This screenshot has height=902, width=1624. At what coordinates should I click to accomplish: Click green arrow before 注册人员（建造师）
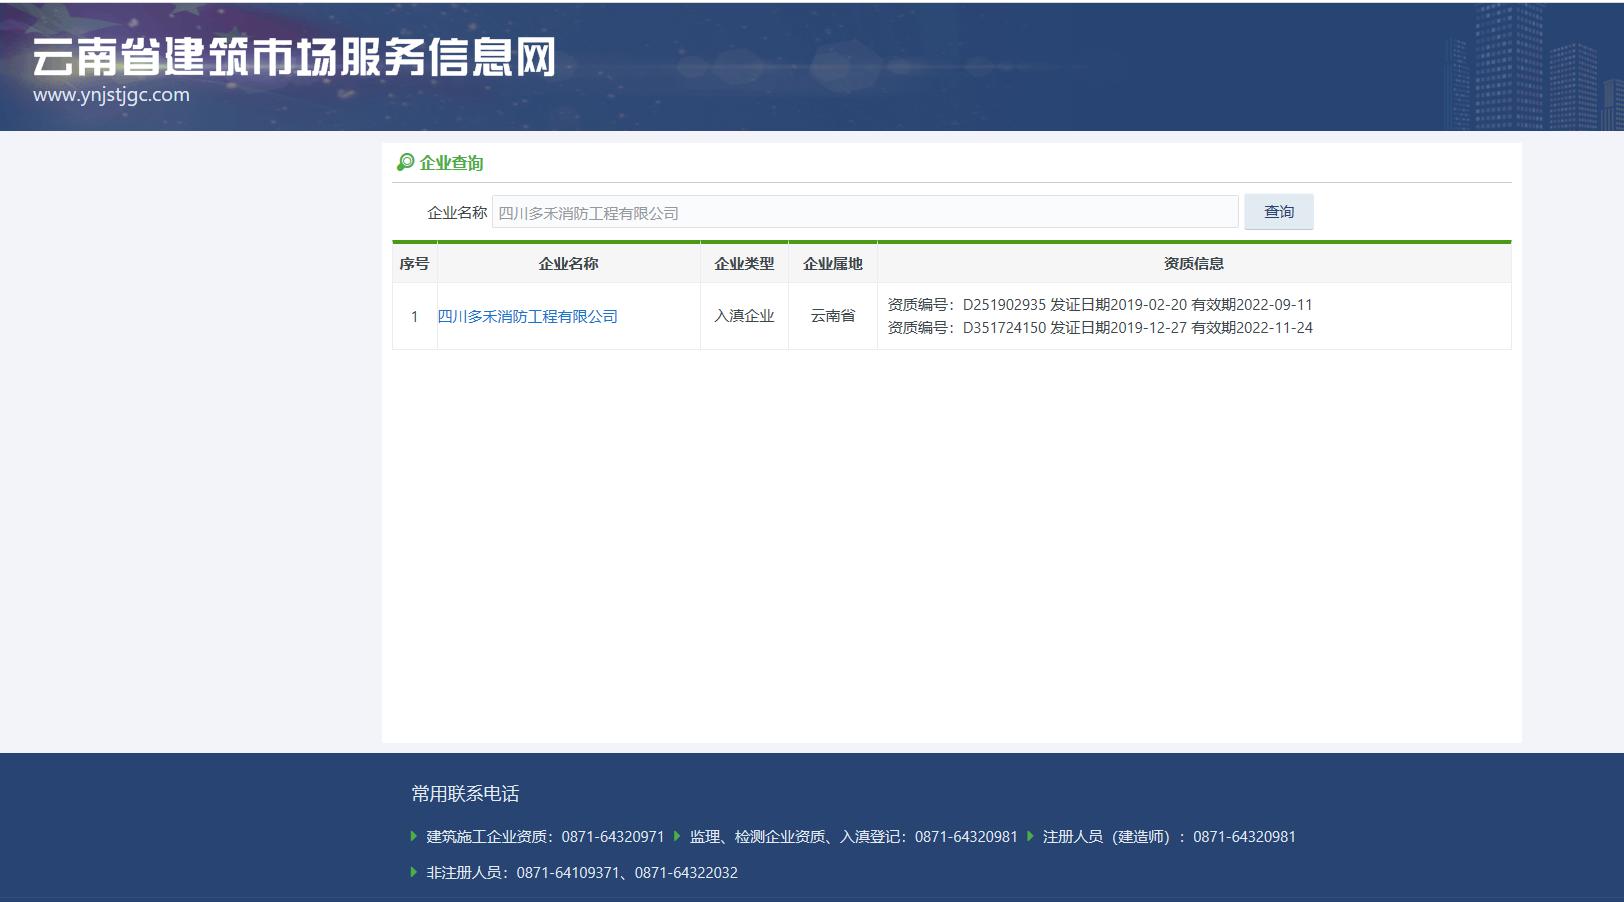[x=1030, y=836]
